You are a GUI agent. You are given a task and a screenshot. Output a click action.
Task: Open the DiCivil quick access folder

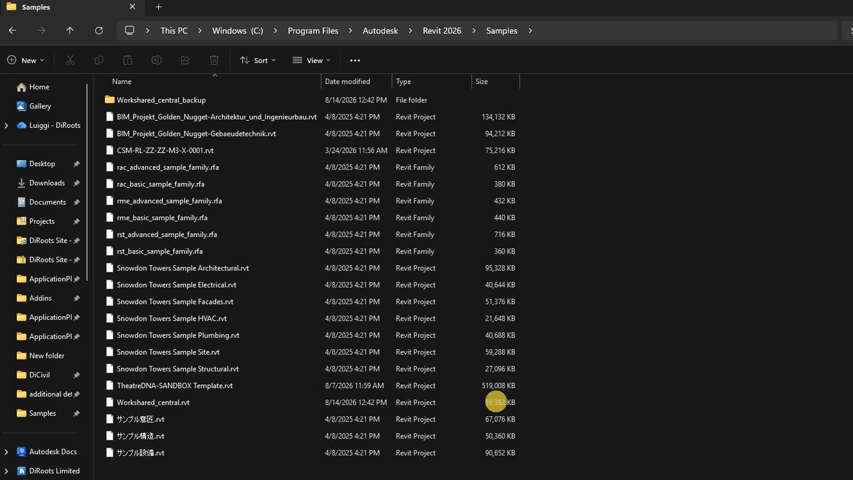39,375
